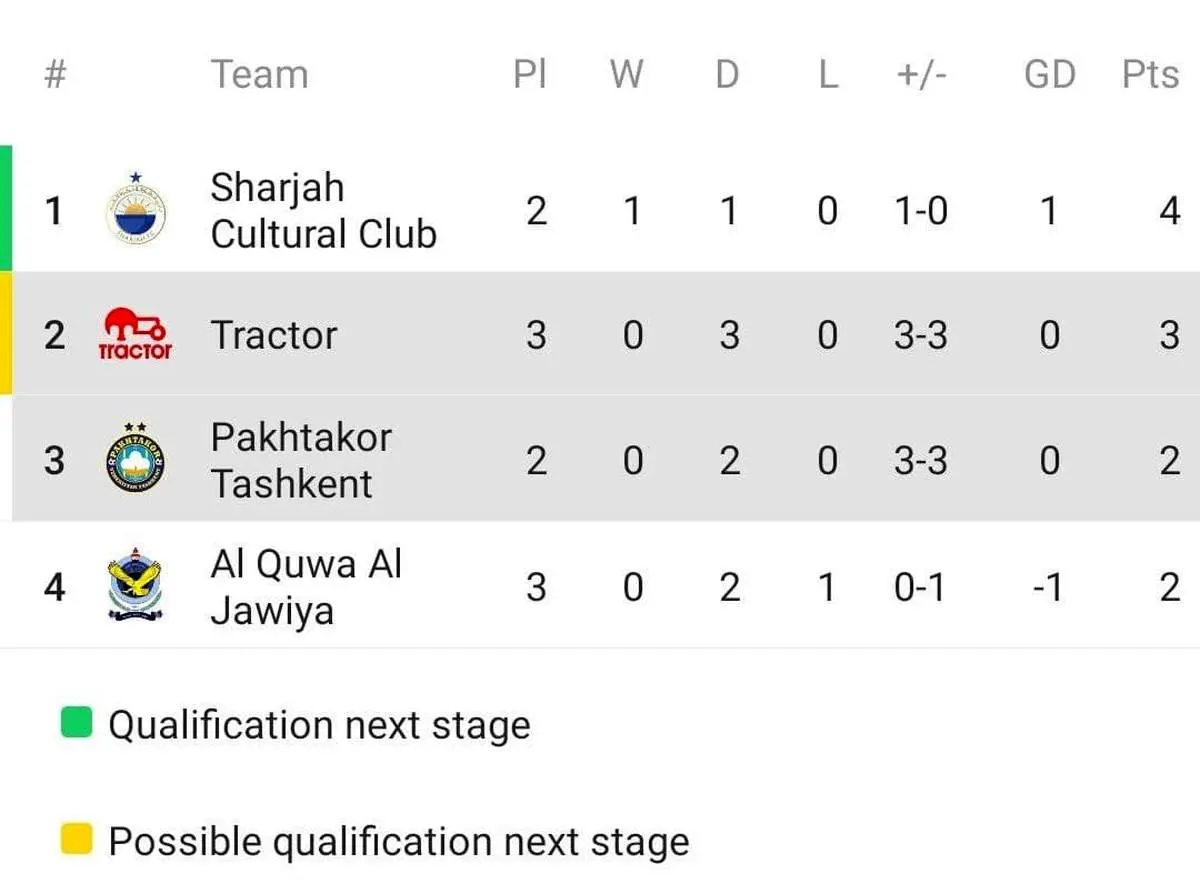Click the red Tractor club logo
Viewport: 1200px width, 894px height.
pyautogui.click(x=136, y=334)
